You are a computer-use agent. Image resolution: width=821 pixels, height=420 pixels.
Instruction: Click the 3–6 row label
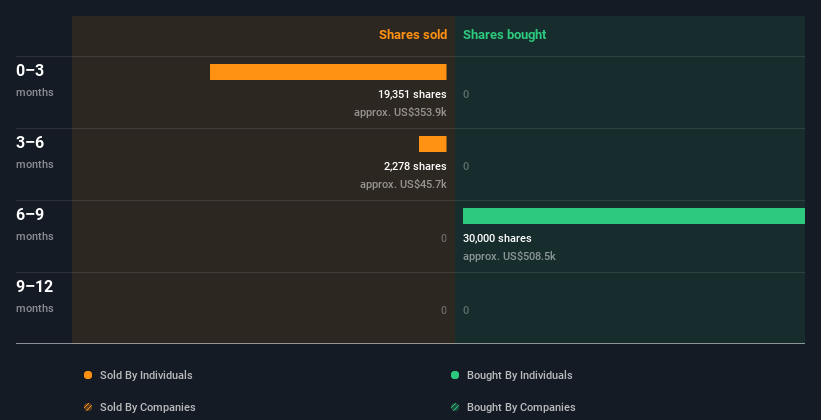pos(30,142)
